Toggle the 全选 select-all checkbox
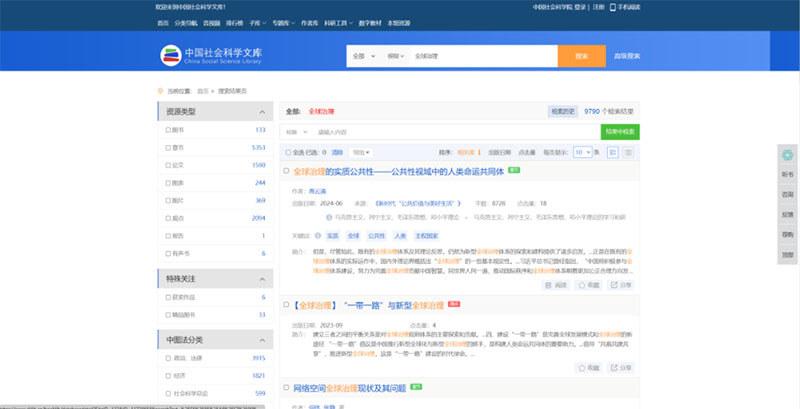 pos(289,152)
